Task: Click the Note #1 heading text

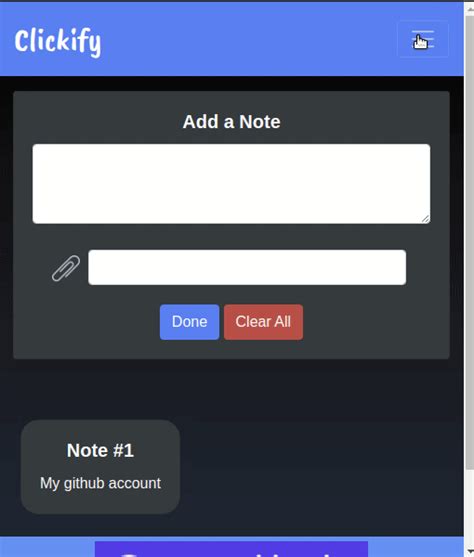Action: coord(101,450)
